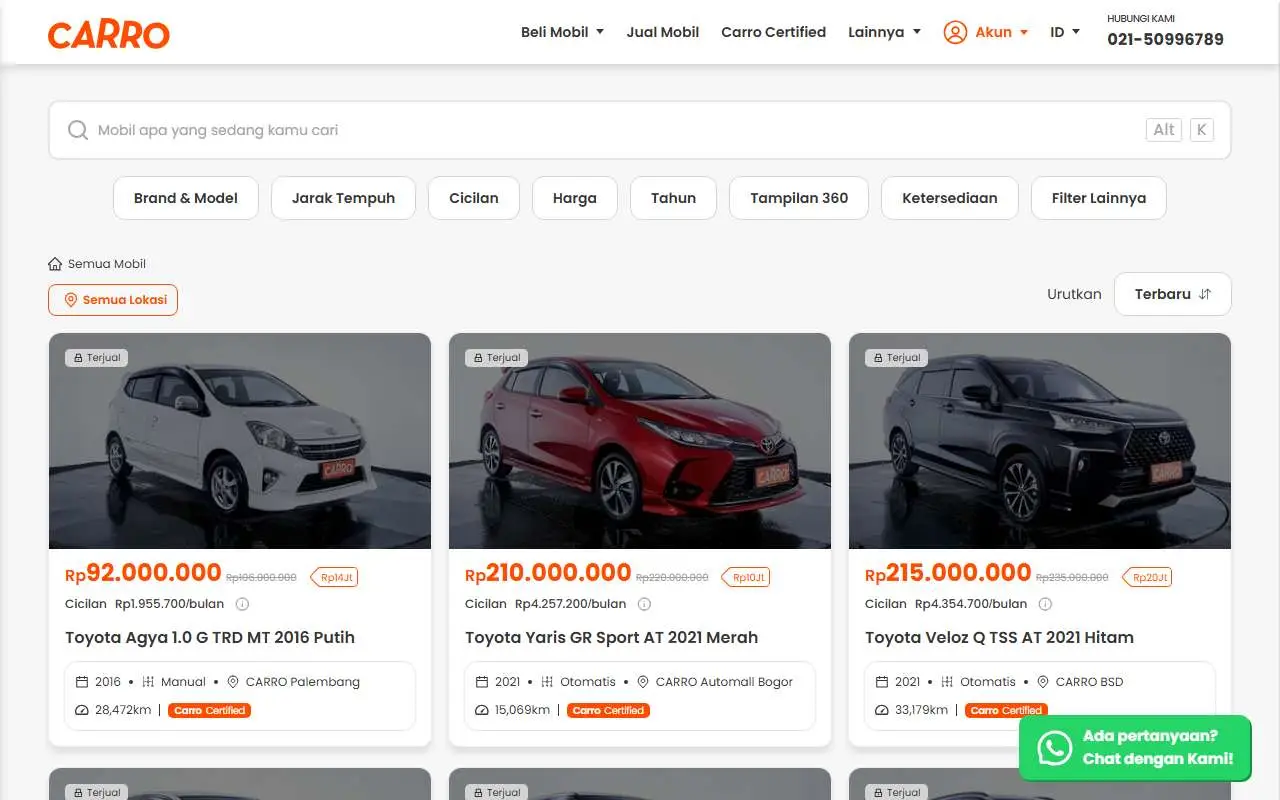Image resolution: width=1280 pixels, height=800 pixels.
Task: Click the Rp14Jt discount tag
Action: 334,577
